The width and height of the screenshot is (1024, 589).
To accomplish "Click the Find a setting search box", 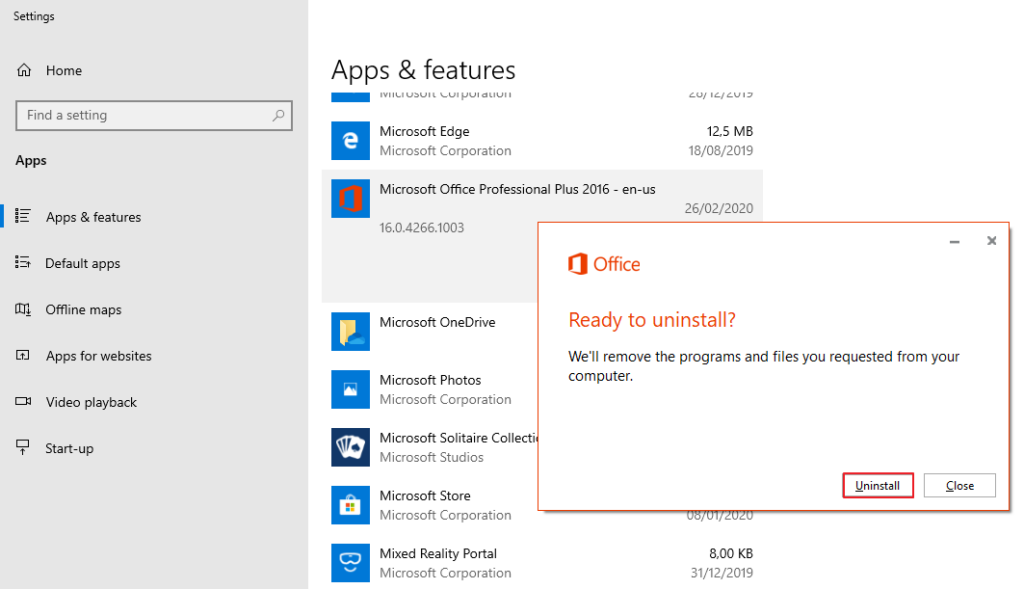I will pyautogui.click(x=150, y=115).
